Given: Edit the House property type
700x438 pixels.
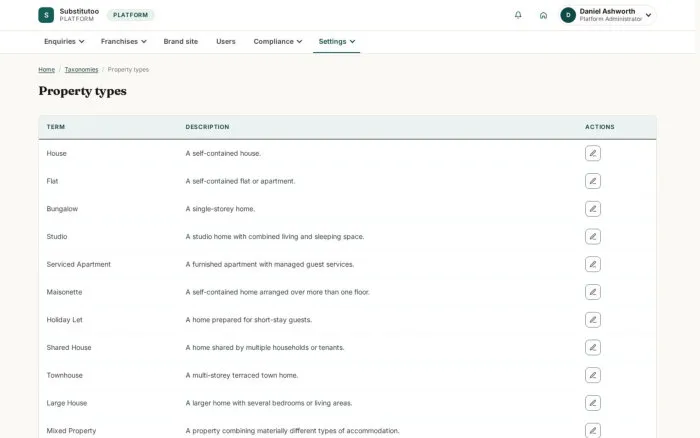Looking at the screenshot, I should point(592,153).
